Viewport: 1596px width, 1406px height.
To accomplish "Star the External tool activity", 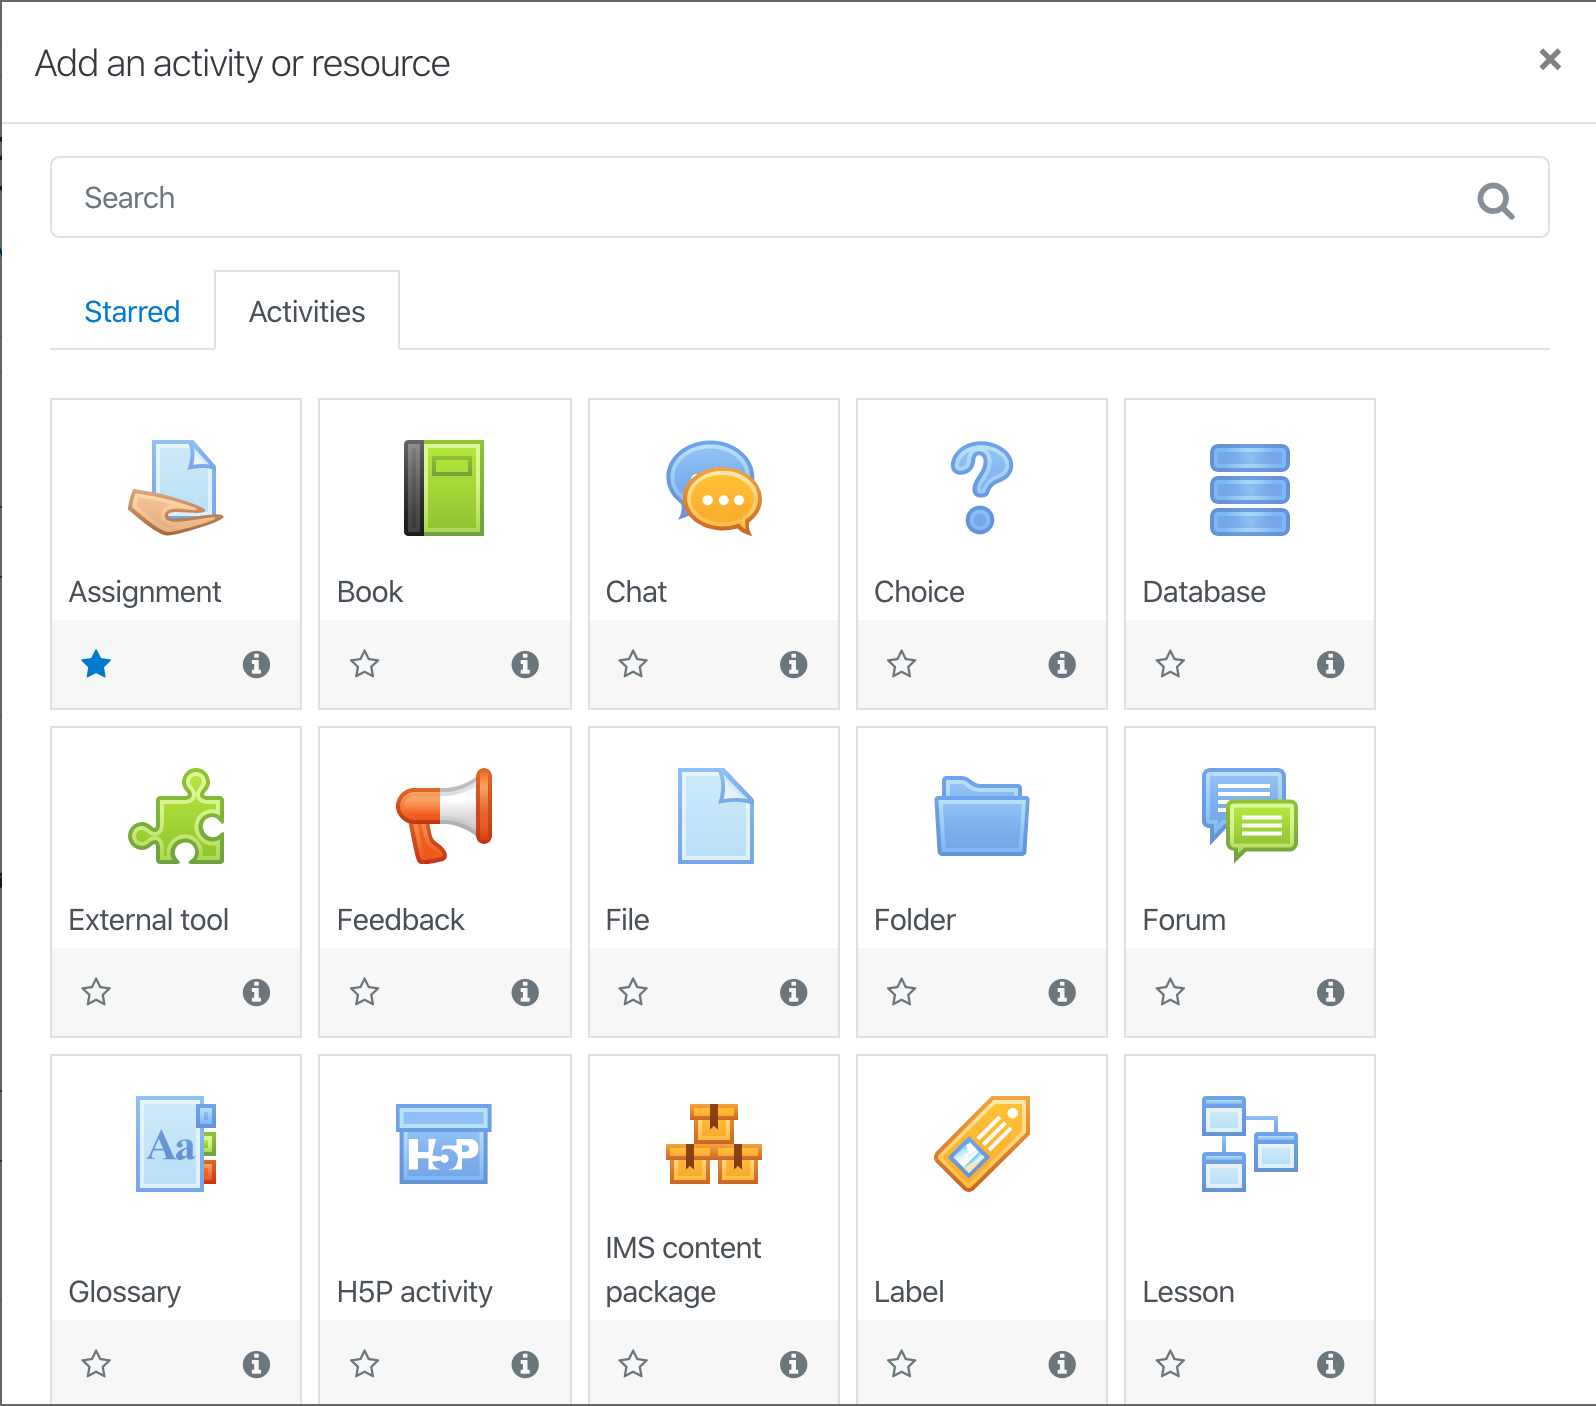I will point(96,992).
